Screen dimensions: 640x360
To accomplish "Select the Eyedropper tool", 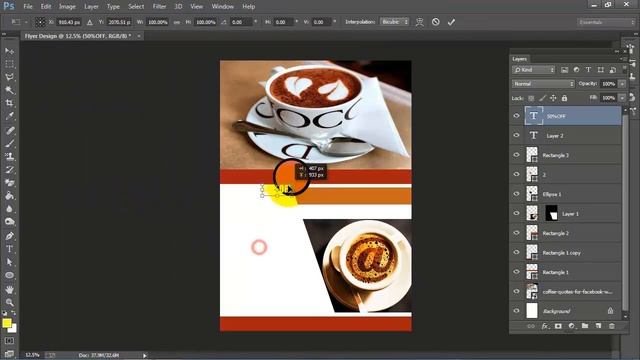I will (9, 116).
